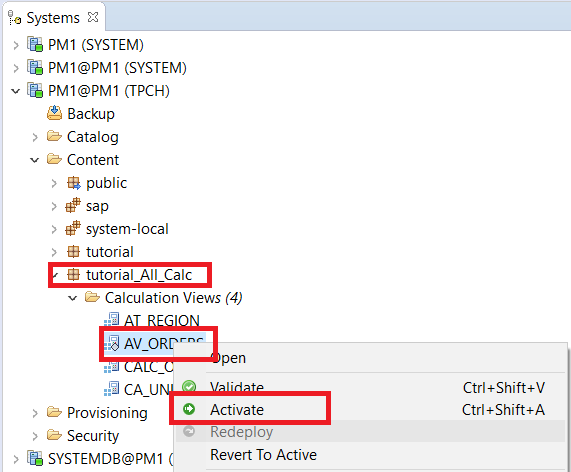Image resolution: width=571 pixels, height=472 pixels.
Task: Click the green Activate arrow icon
Action: pos(189,409)
